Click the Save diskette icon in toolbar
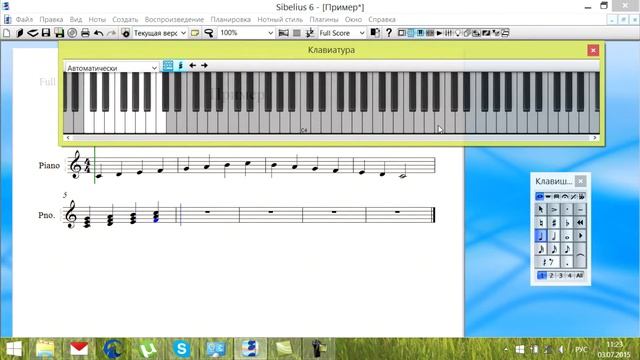The height and width of the screenshot is (360, 640). click(x=46, y=33)
